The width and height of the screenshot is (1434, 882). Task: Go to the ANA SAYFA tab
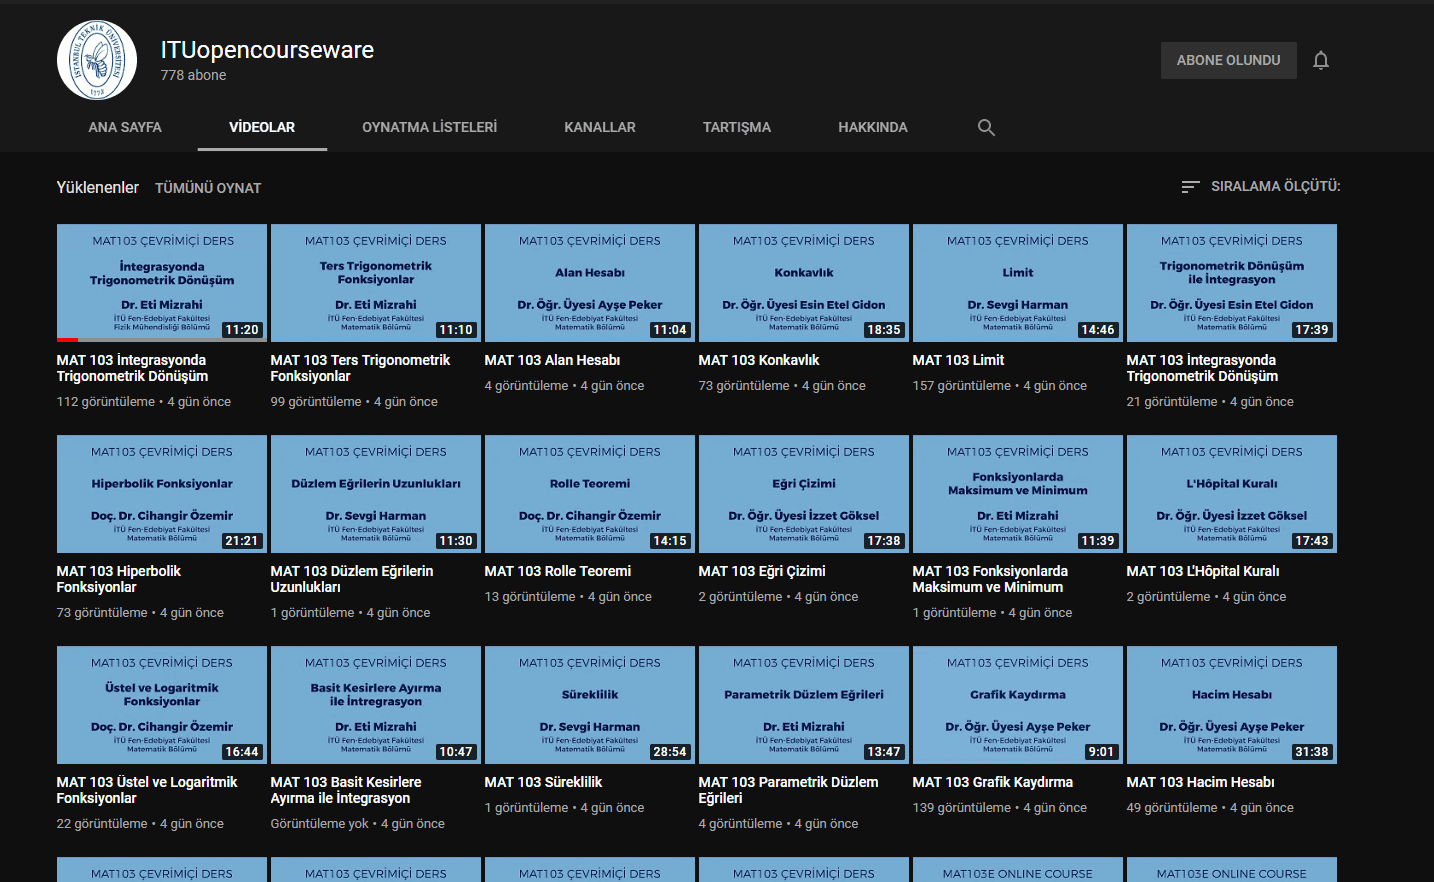125,127
